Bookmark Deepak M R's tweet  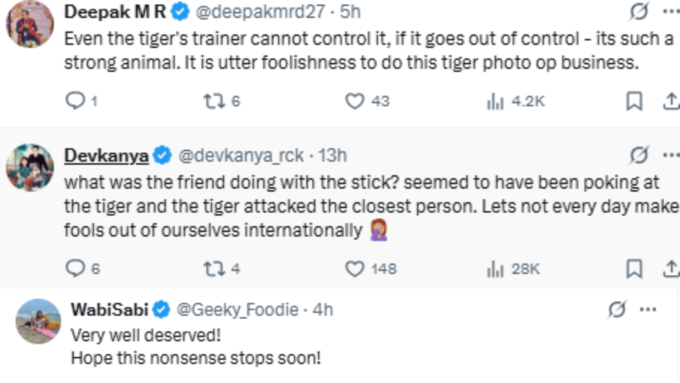pyautogui.click(x=634, y=101)
